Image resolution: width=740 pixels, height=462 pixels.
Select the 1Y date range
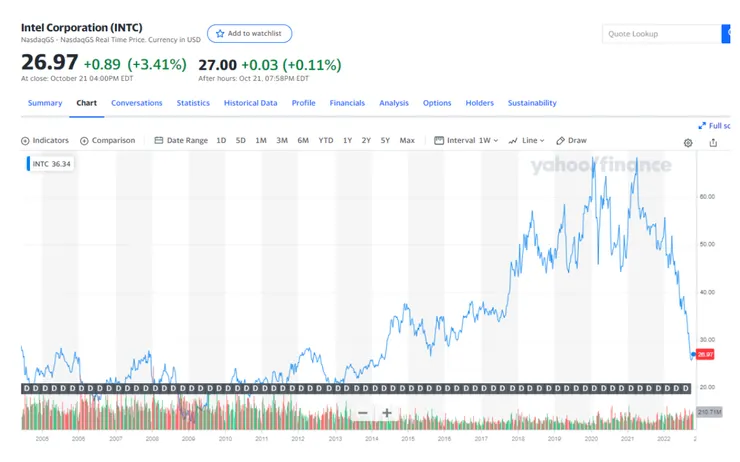[x=348, y=141]
